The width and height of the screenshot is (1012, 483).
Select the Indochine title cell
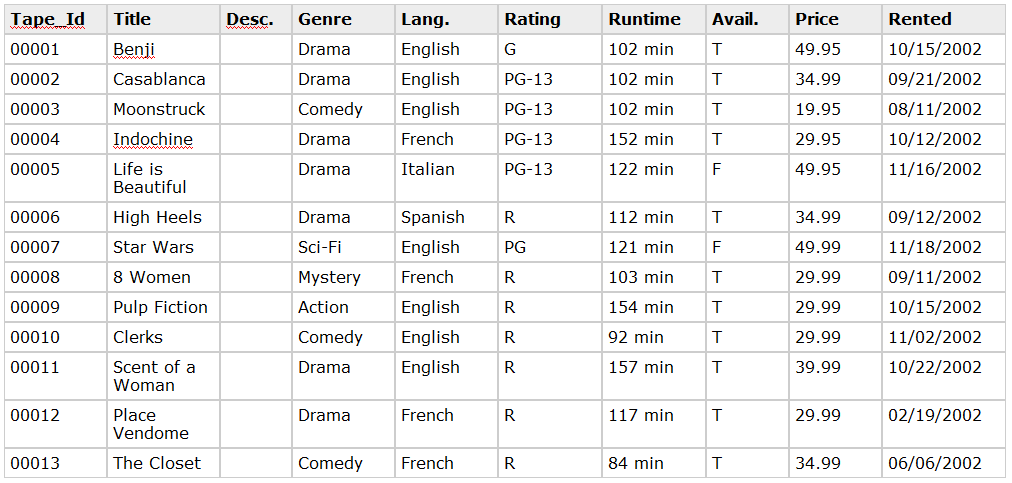coord(163,139)
